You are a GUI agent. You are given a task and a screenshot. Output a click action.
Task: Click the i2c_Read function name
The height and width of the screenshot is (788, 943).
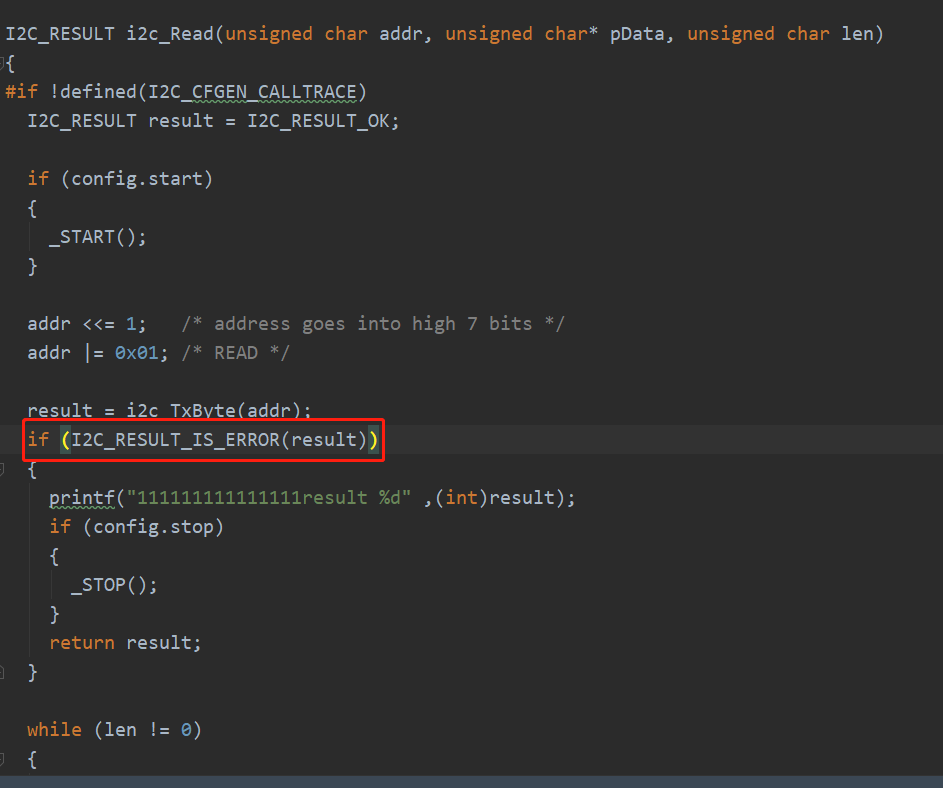coord(170,34)
